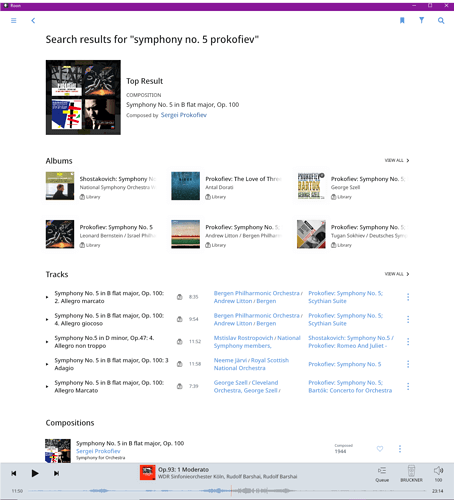
Task: Open the bookmarks icon
Action: (x=402, y=21)
